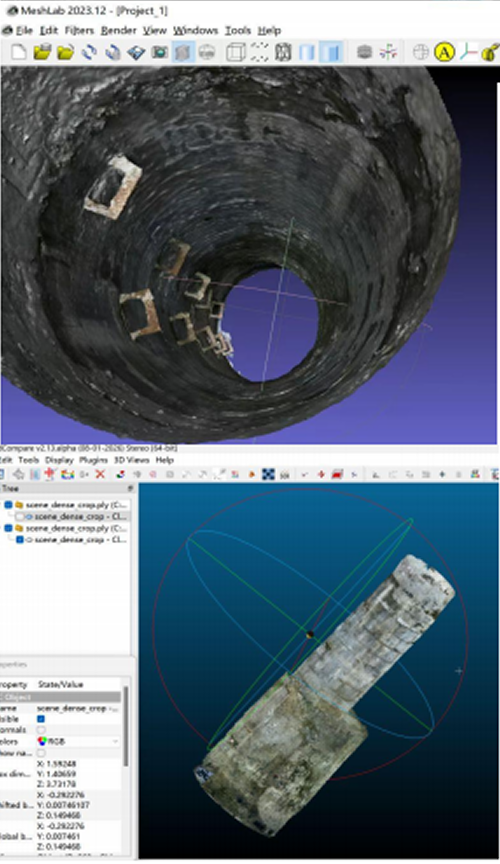Create a new empty project in MeshLab
The width and height of the screenshot is (500, 864).
tap(19, 52)
